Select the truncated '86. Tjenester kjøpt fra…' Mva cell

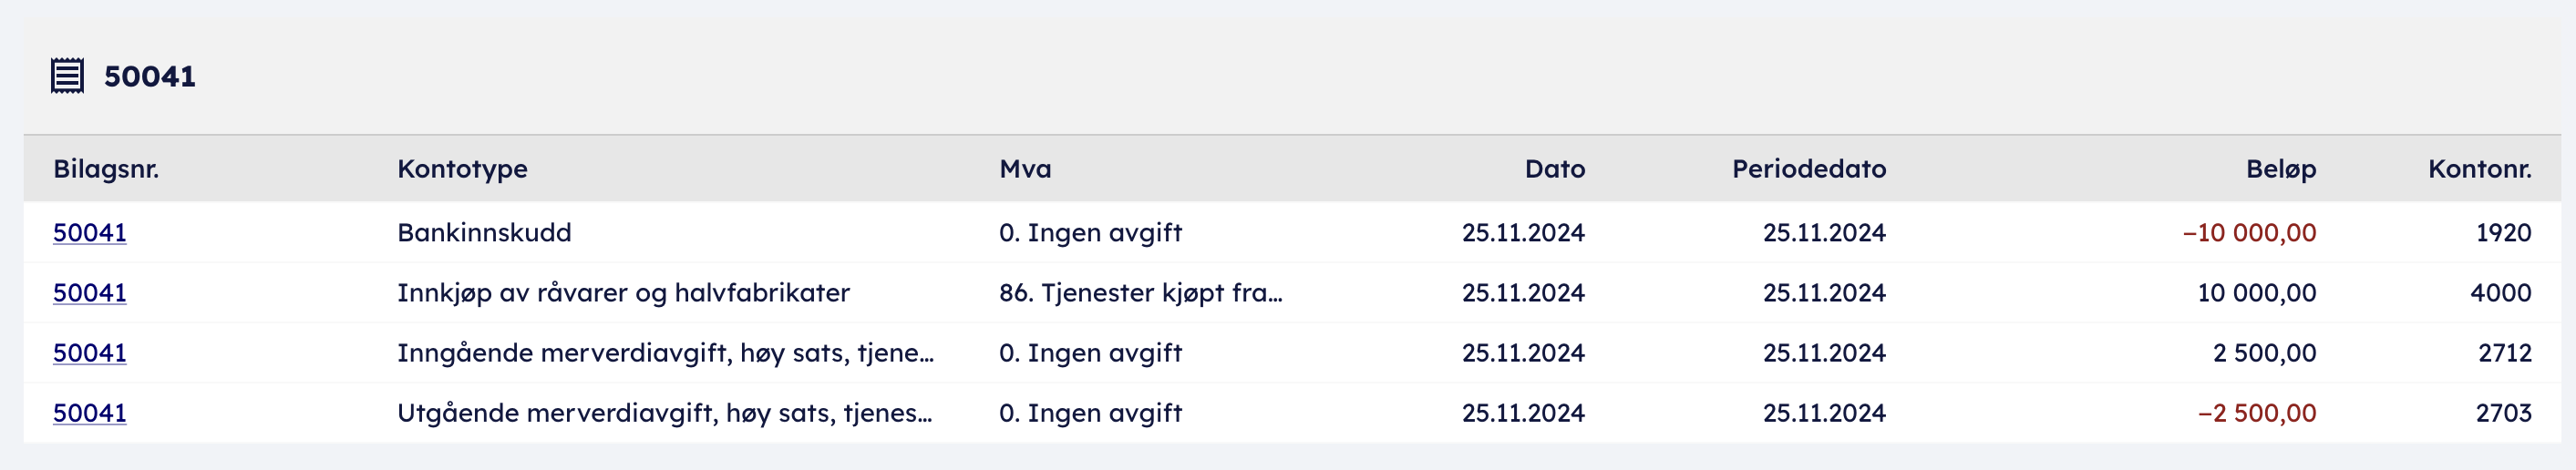click(1140, 293)
